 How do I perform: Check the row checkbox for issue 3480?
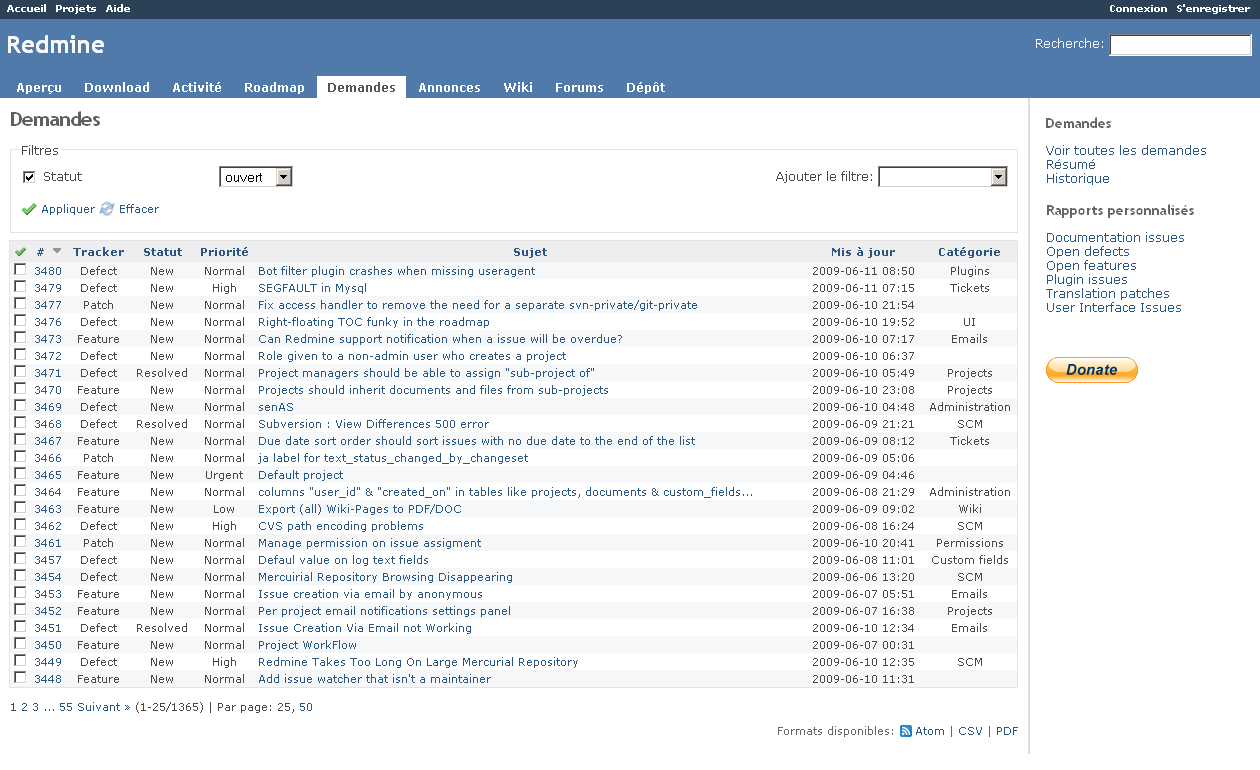click(20, 270)
